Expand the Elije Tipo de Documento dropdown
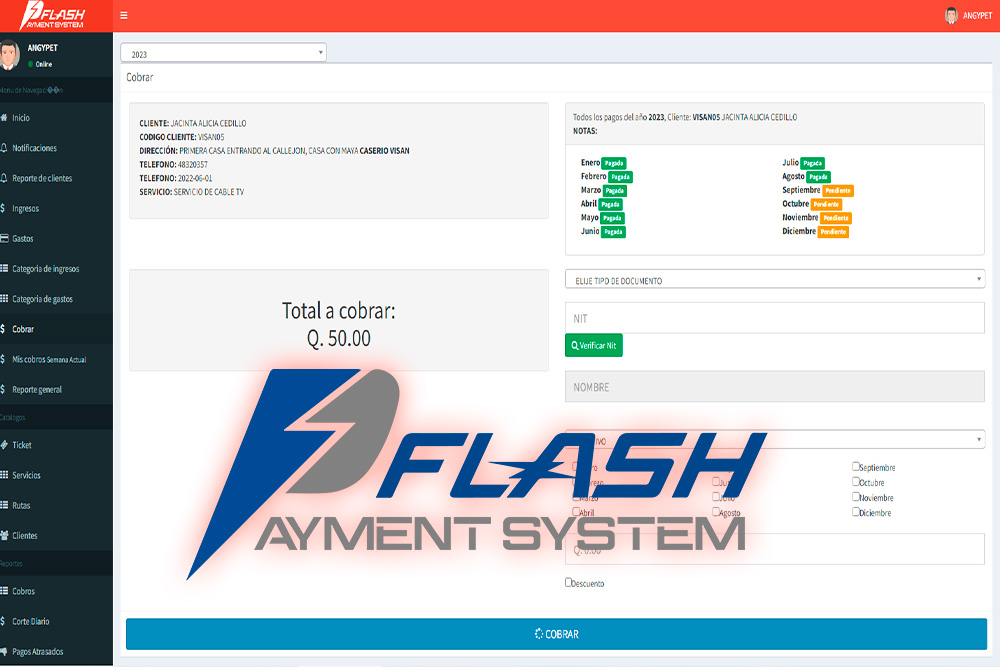This screenshot has height=667, width=1000. click(x=774, y=281)
